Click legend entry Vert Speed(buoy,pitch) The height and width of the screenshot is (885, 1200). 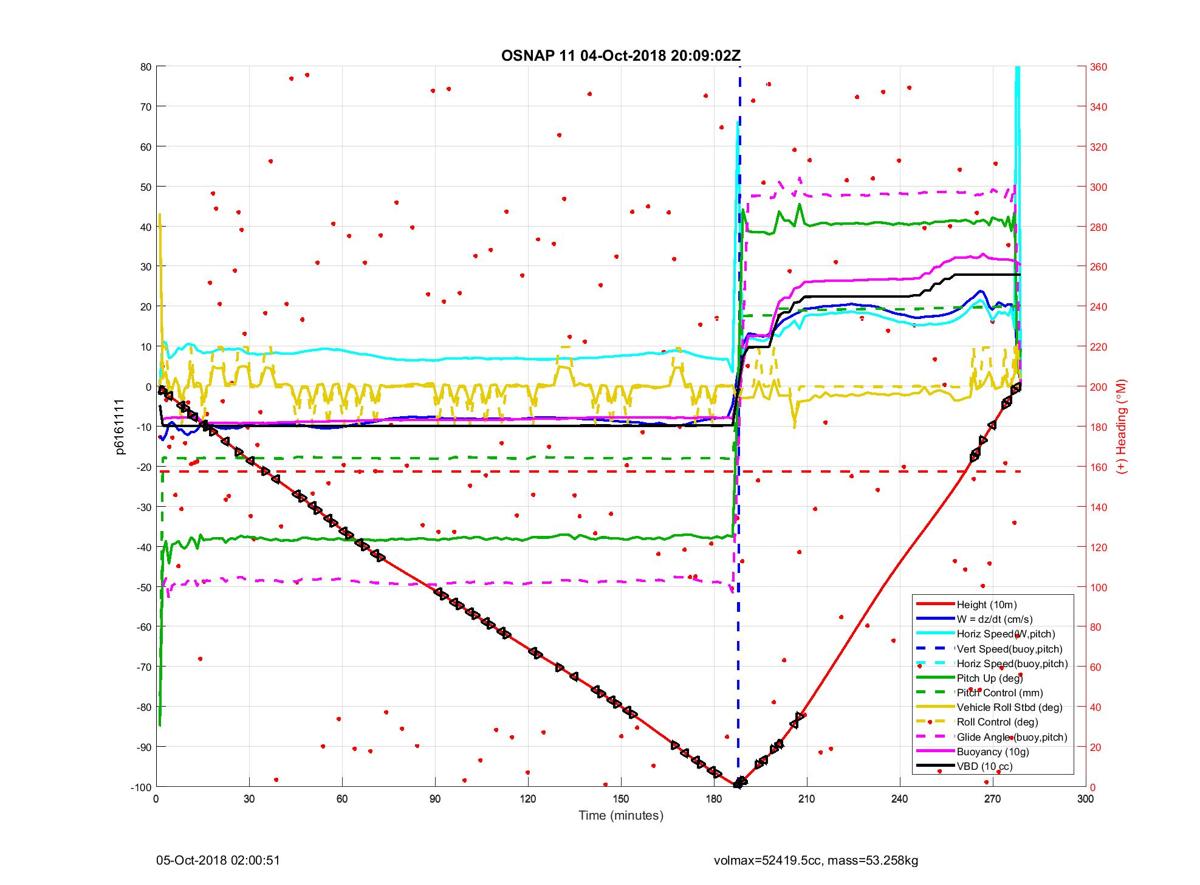1010,648
